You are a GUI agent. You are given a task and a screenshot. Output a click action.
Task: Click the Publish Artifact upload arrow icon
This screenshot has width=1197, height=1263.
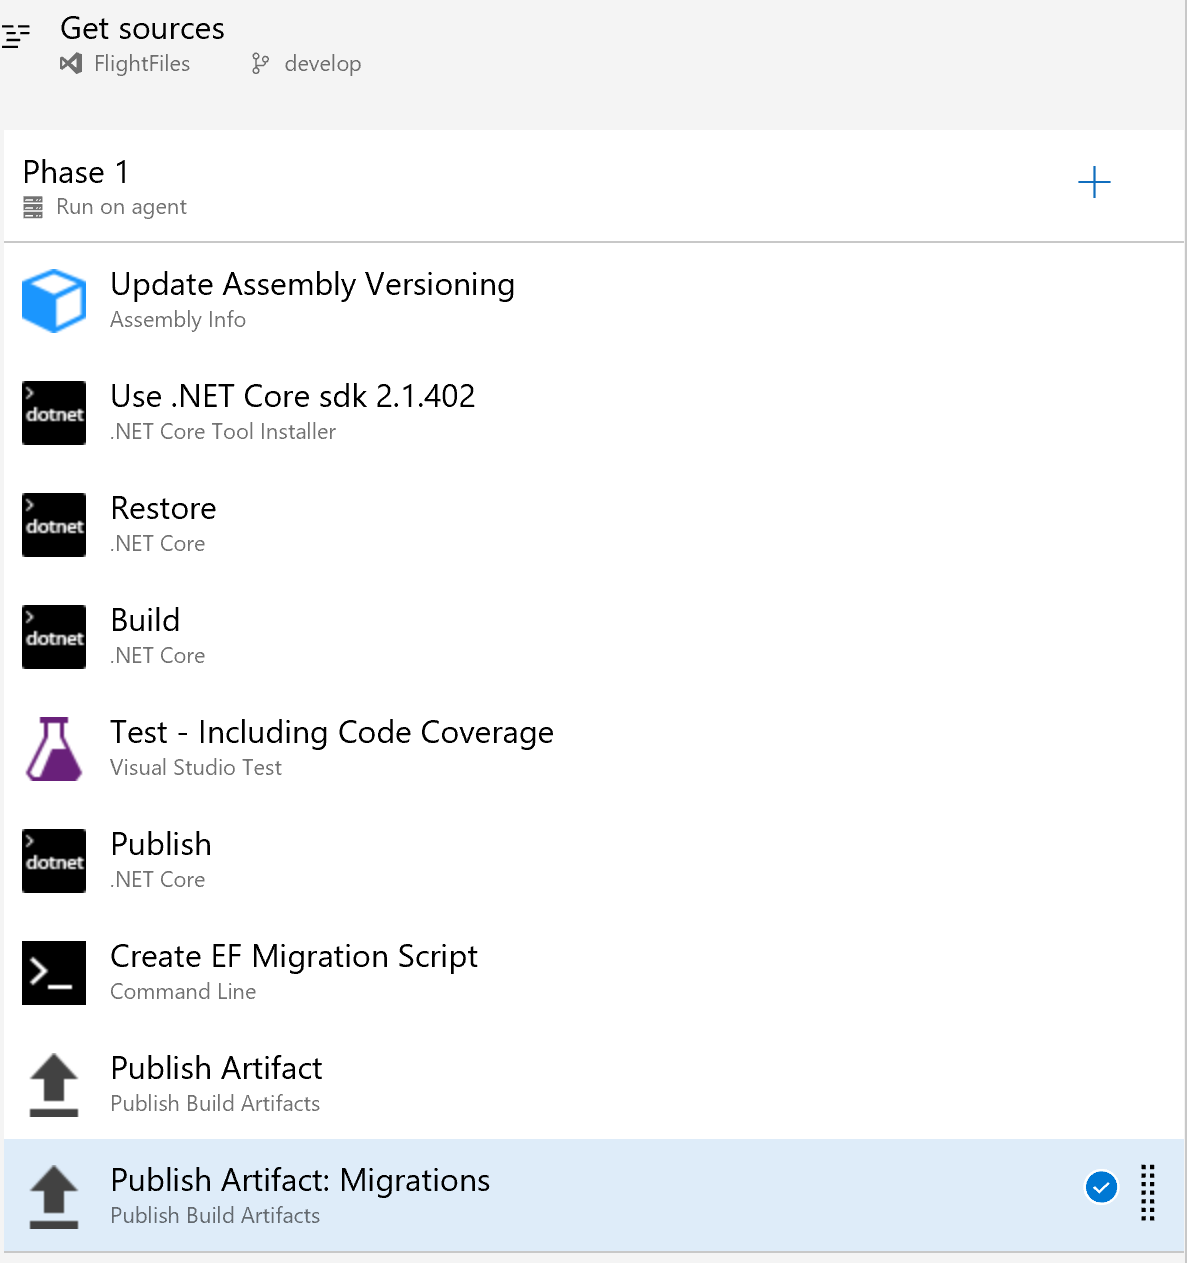[x=54, y=1085]
